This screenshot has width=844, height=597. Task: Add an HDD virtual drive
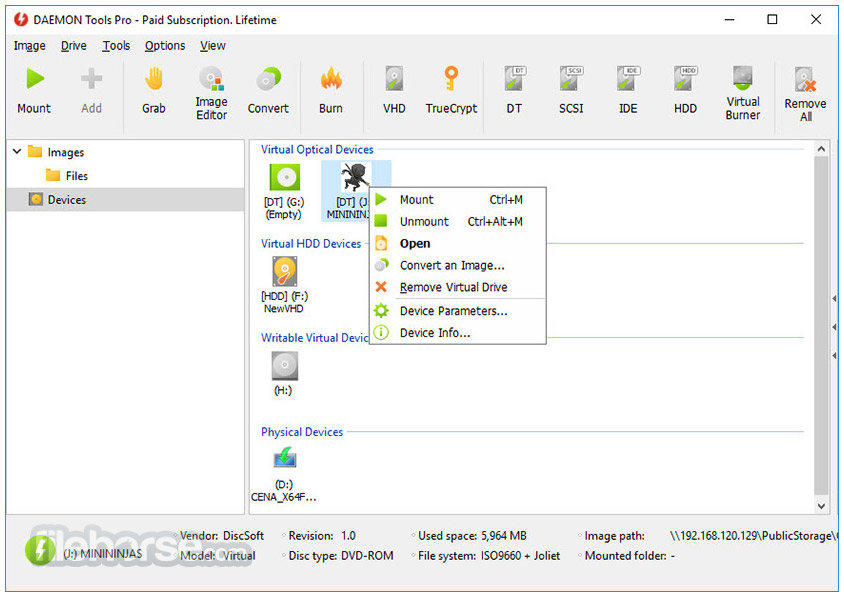(x=685, y=79)
